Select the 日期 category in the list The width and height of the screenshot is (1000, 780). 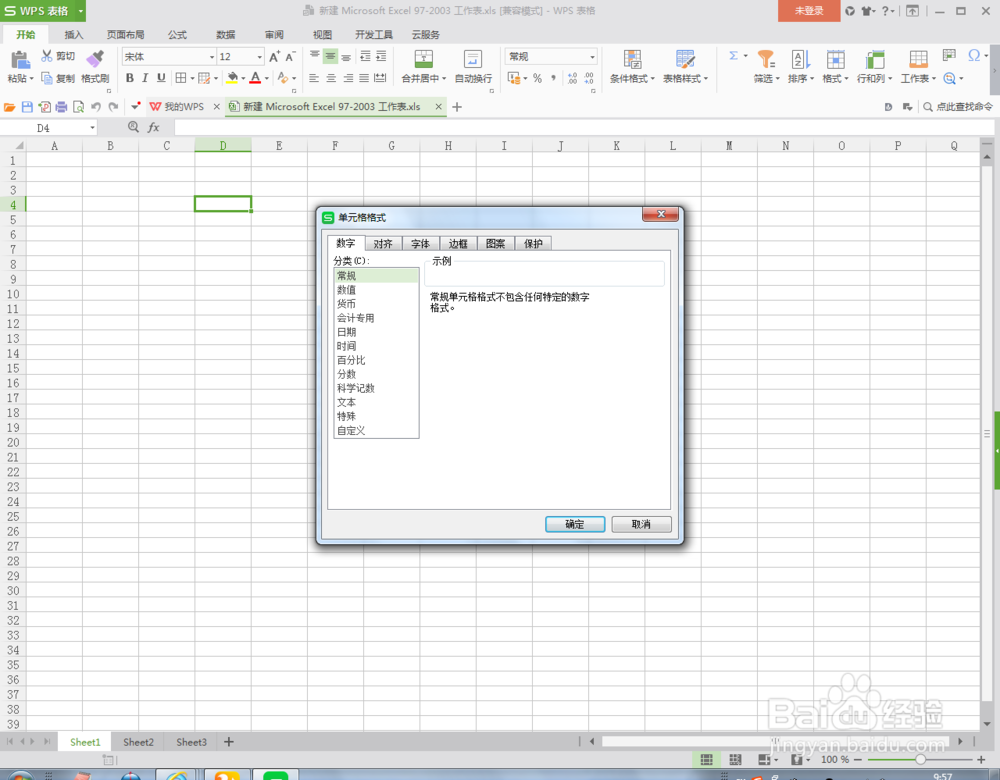[376, 332]
